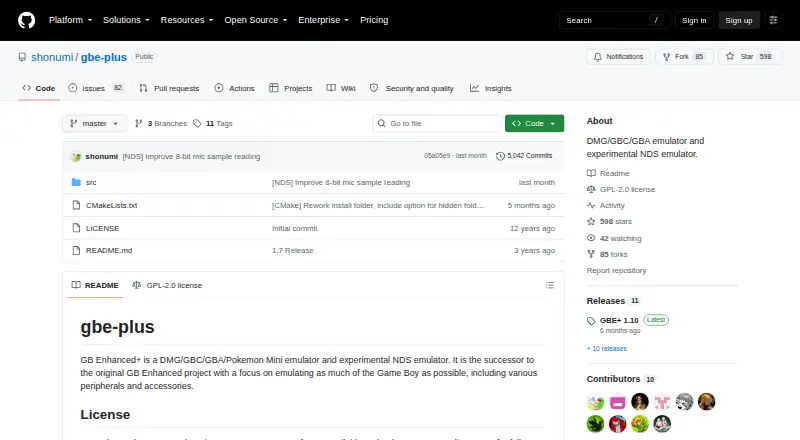Expand the Open Source menu
800x440 pixels.
pyautogui.click(x=256, y=20)
